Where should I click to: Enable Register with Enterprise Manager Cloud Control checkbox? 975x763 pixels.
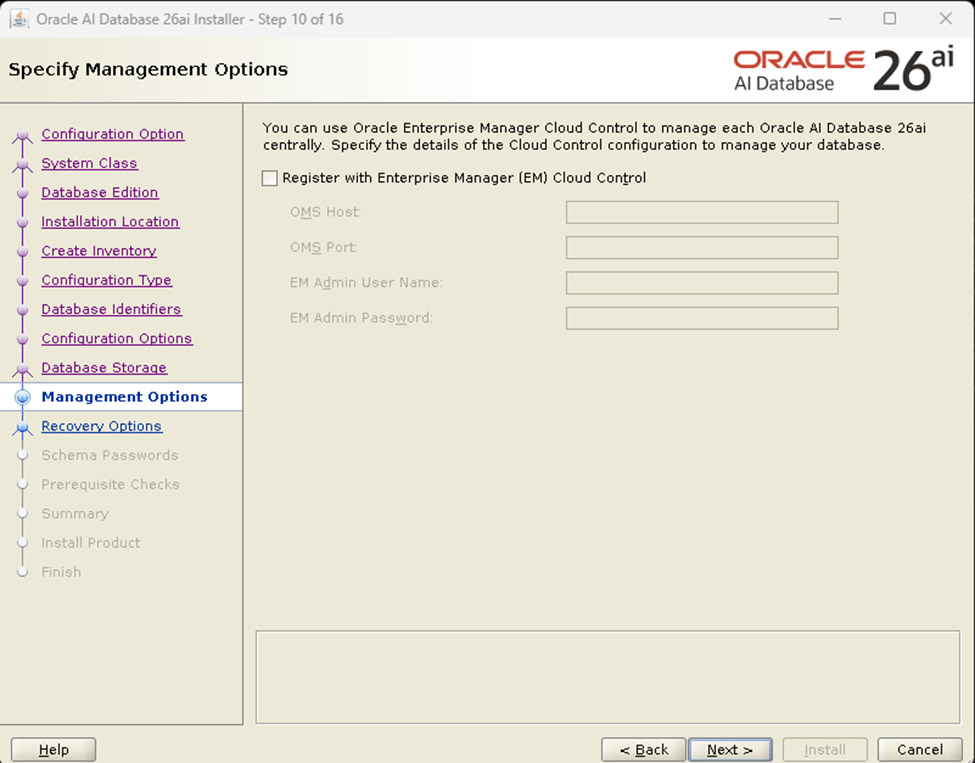(x=269, y=178)
